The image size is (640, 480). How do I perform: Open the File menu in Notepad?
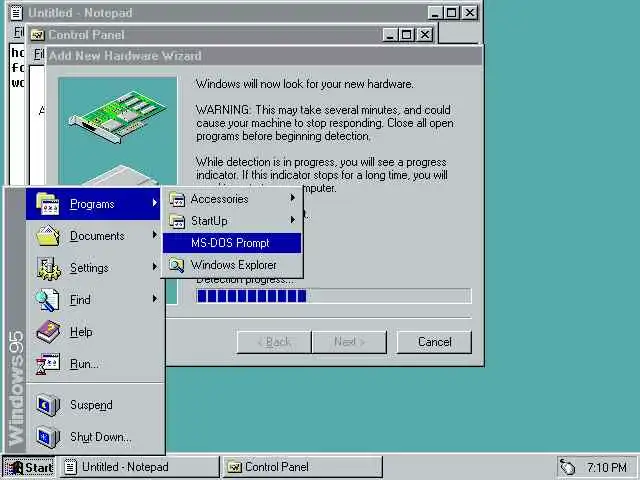[x=18, y=32]
